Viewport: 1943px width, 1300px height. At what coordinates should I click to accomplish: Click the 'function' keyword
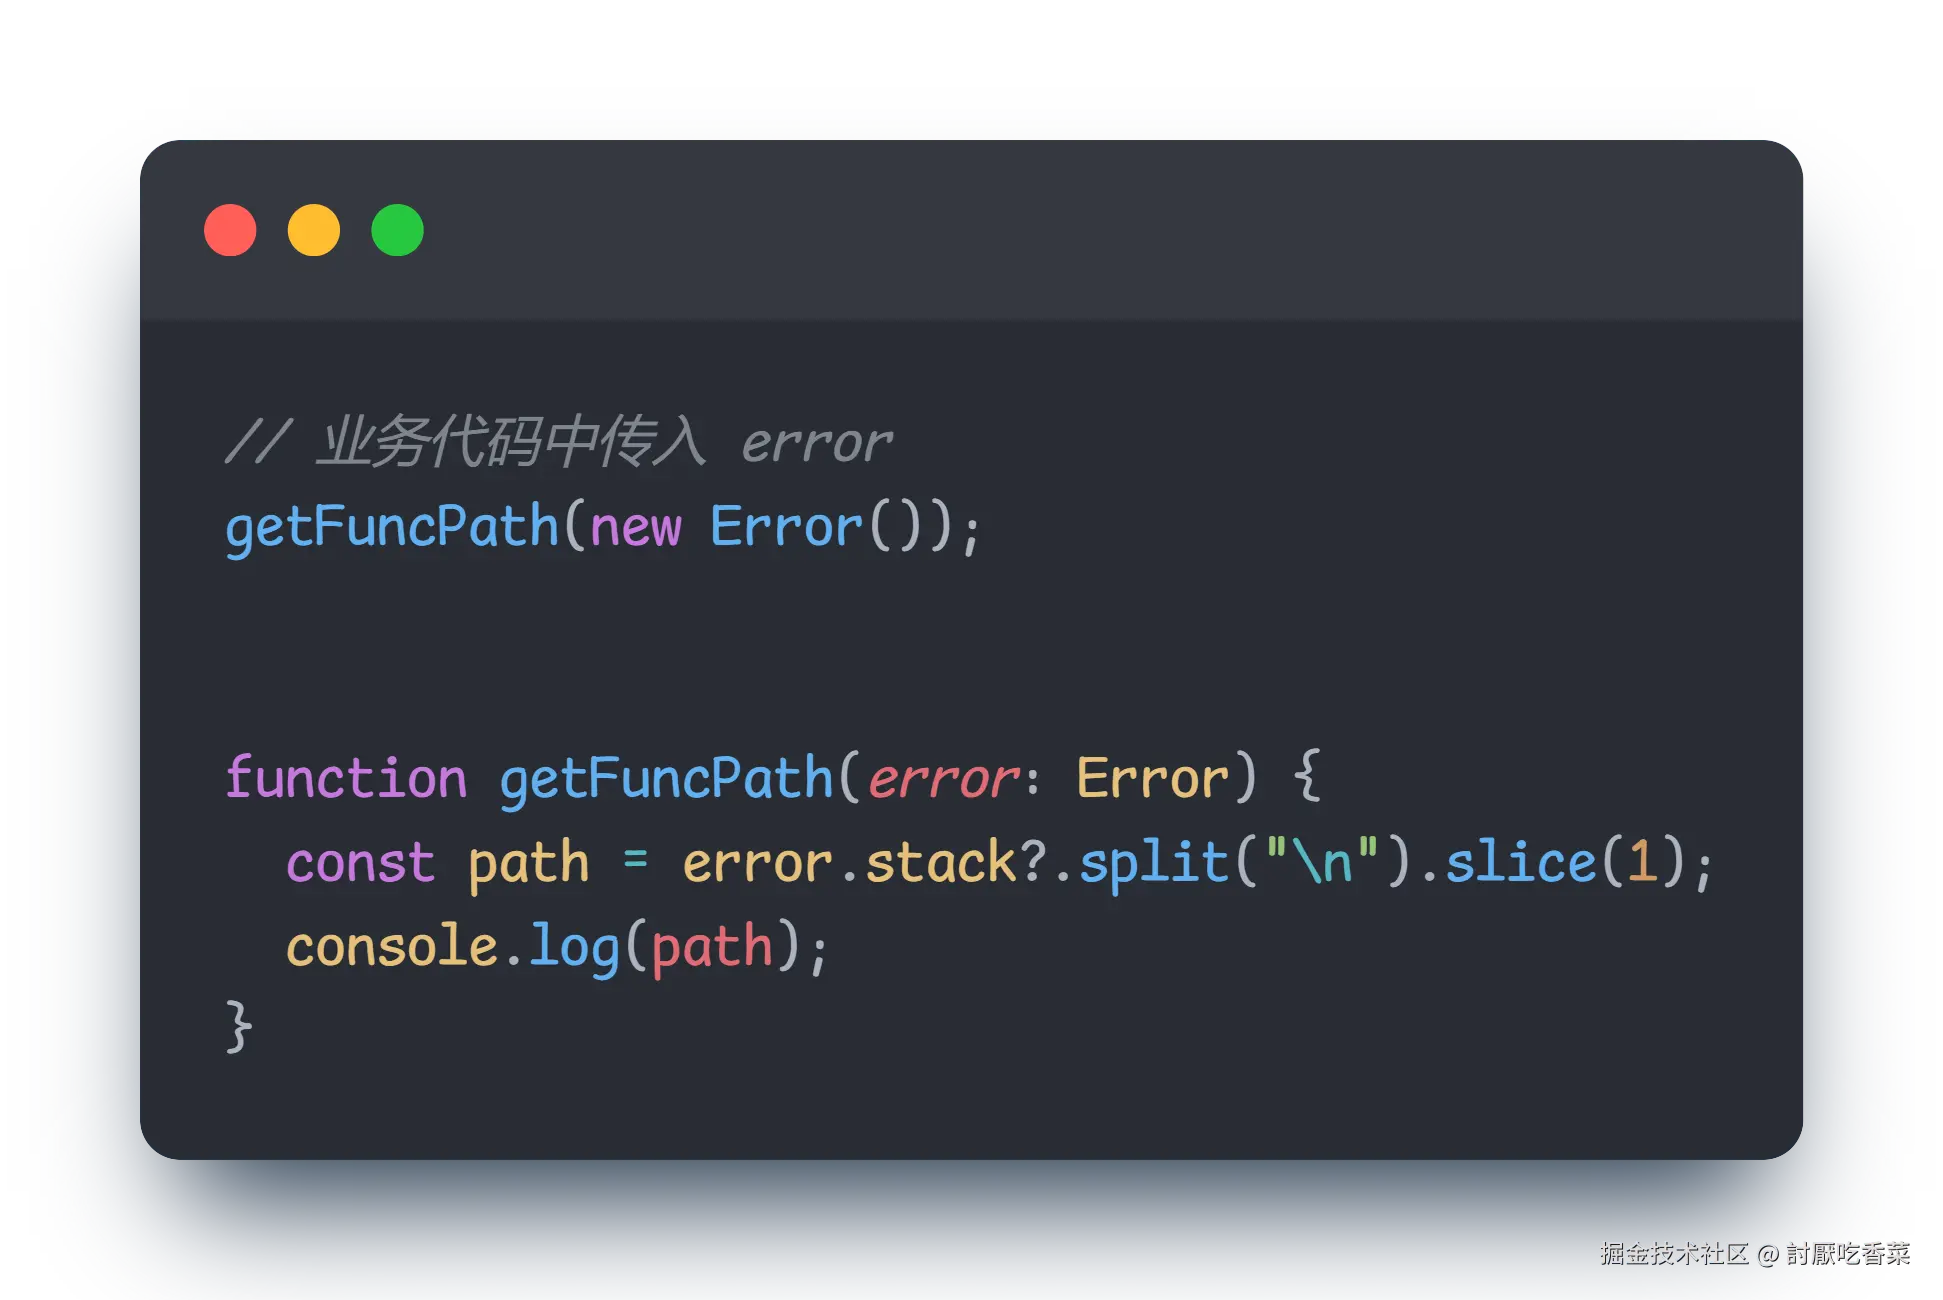pyautogui.click(x=346, y=778)
